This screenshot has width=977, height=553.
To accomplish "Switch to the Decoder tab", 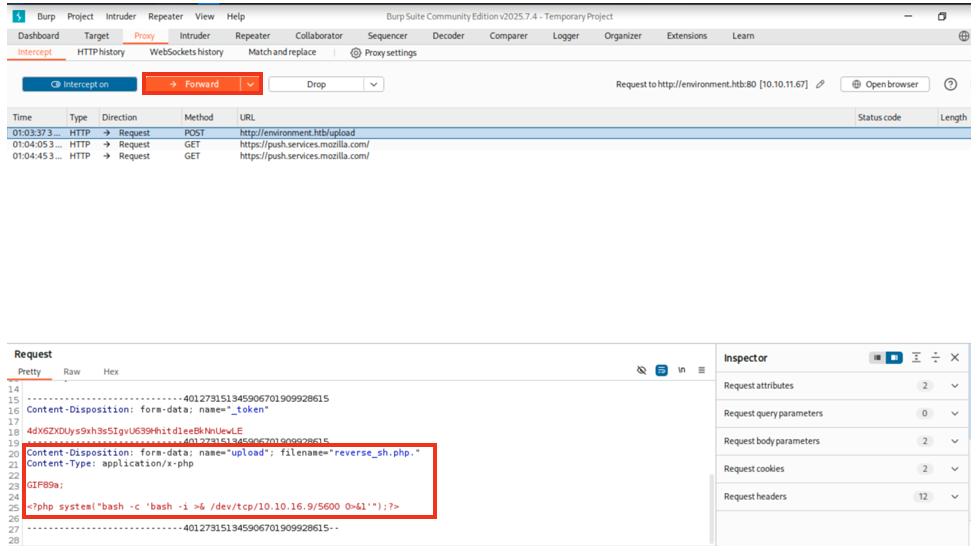I will coord(449,36).
